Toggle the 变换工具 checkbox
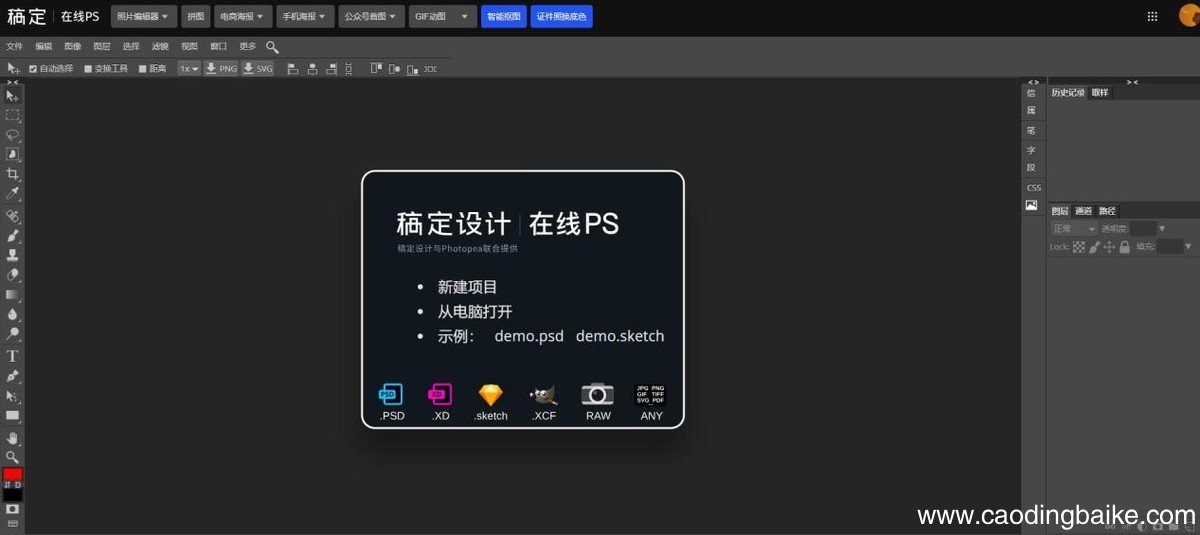The height and width of the screenshot is (535, 1200). click(x=88, y=69)
